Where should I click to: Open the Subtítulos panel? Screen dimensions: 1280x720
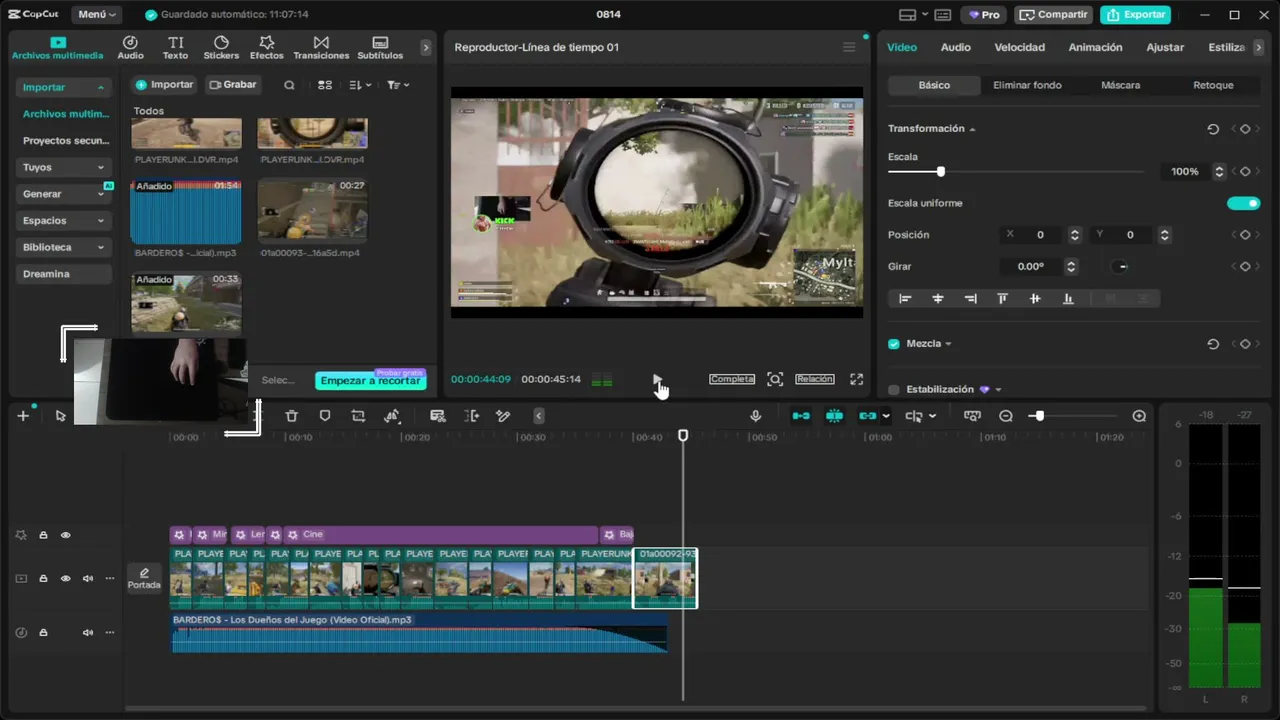tap(380, 47)
